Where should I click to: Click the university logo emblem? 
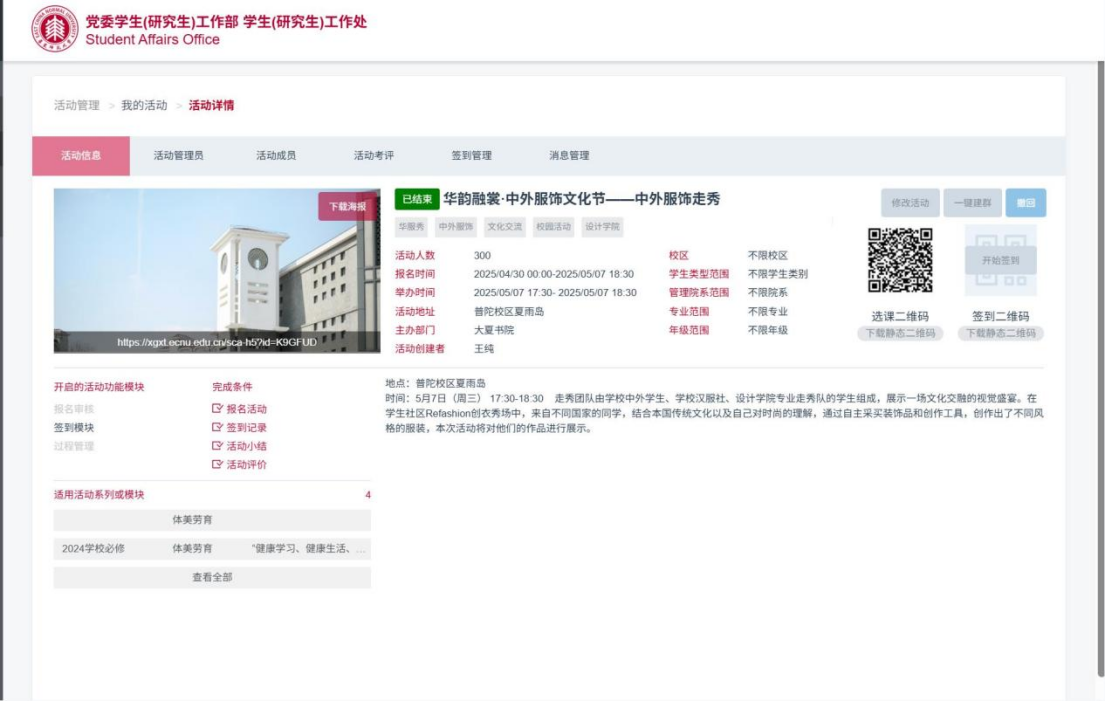tap(53, 29)
